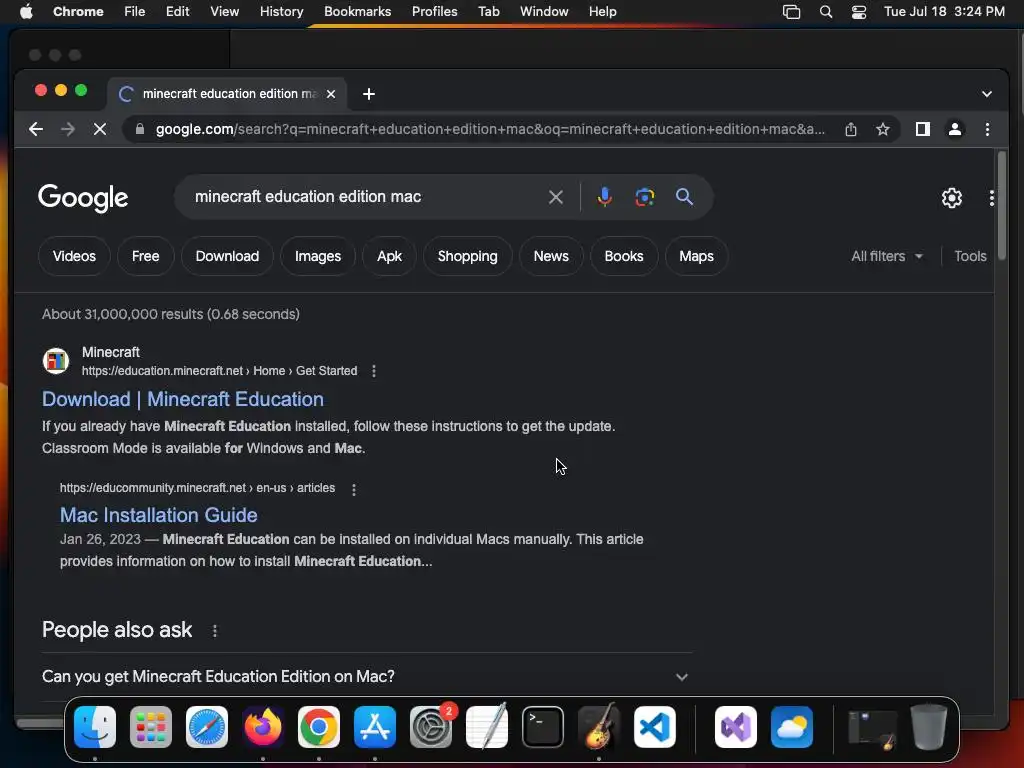Open the Chrome profile avatar icon
The width and height of the screenshot is (1024, 768).
click(955, 129)
